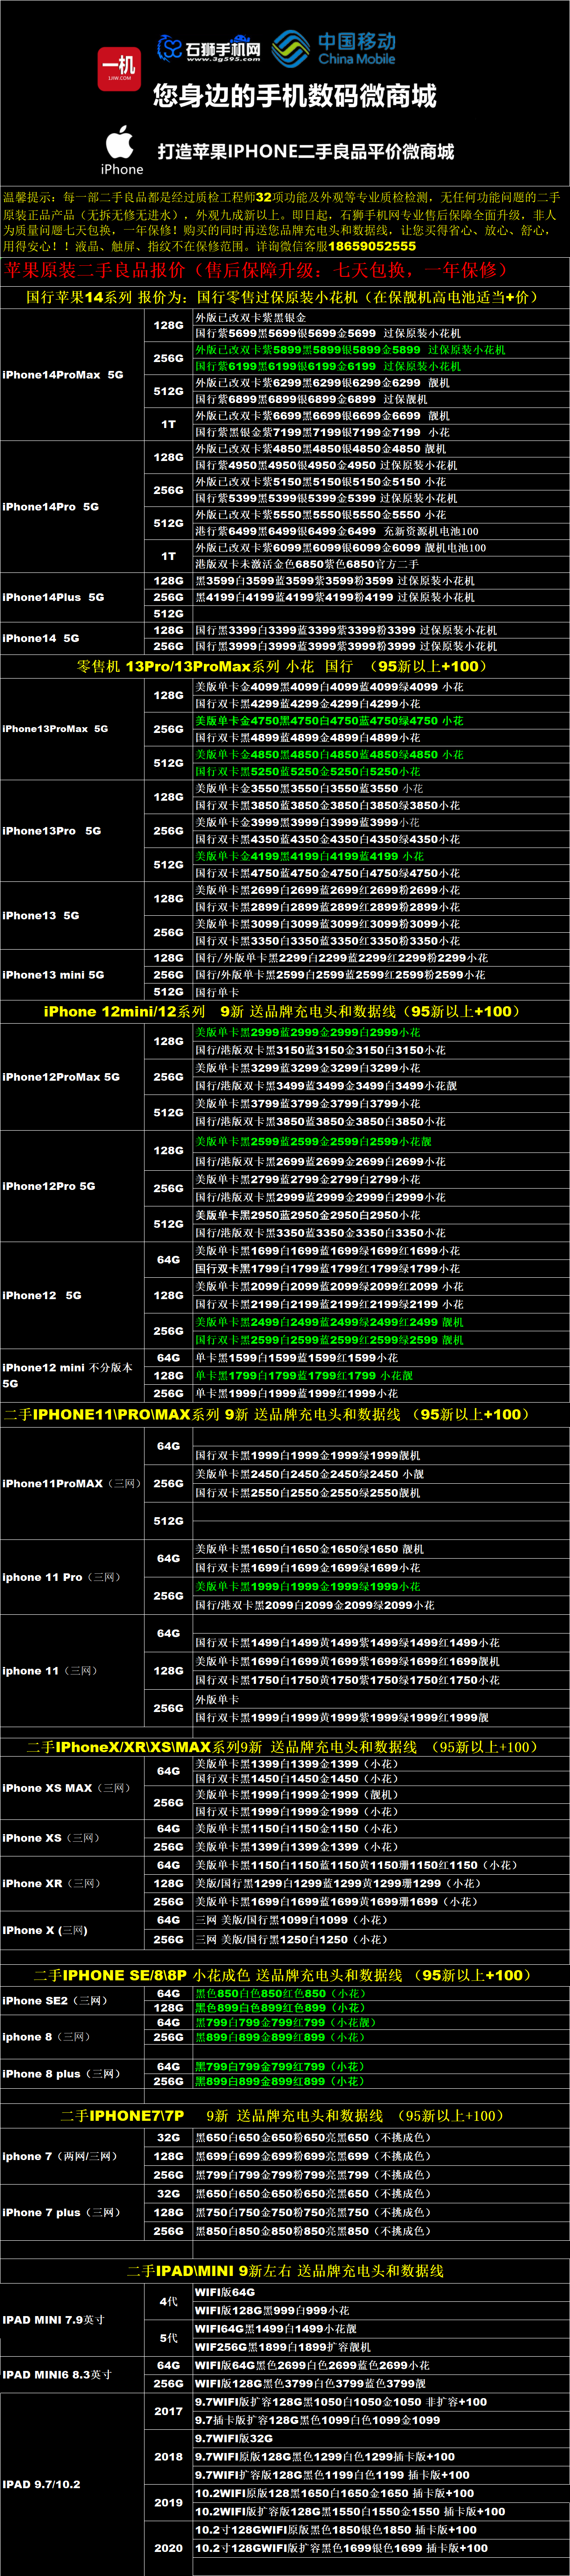Click the 温馨提示 warranty notice paragraph
Image resolution: width=570 pixels, height=2576 pixels.
(x=285, y=222)
